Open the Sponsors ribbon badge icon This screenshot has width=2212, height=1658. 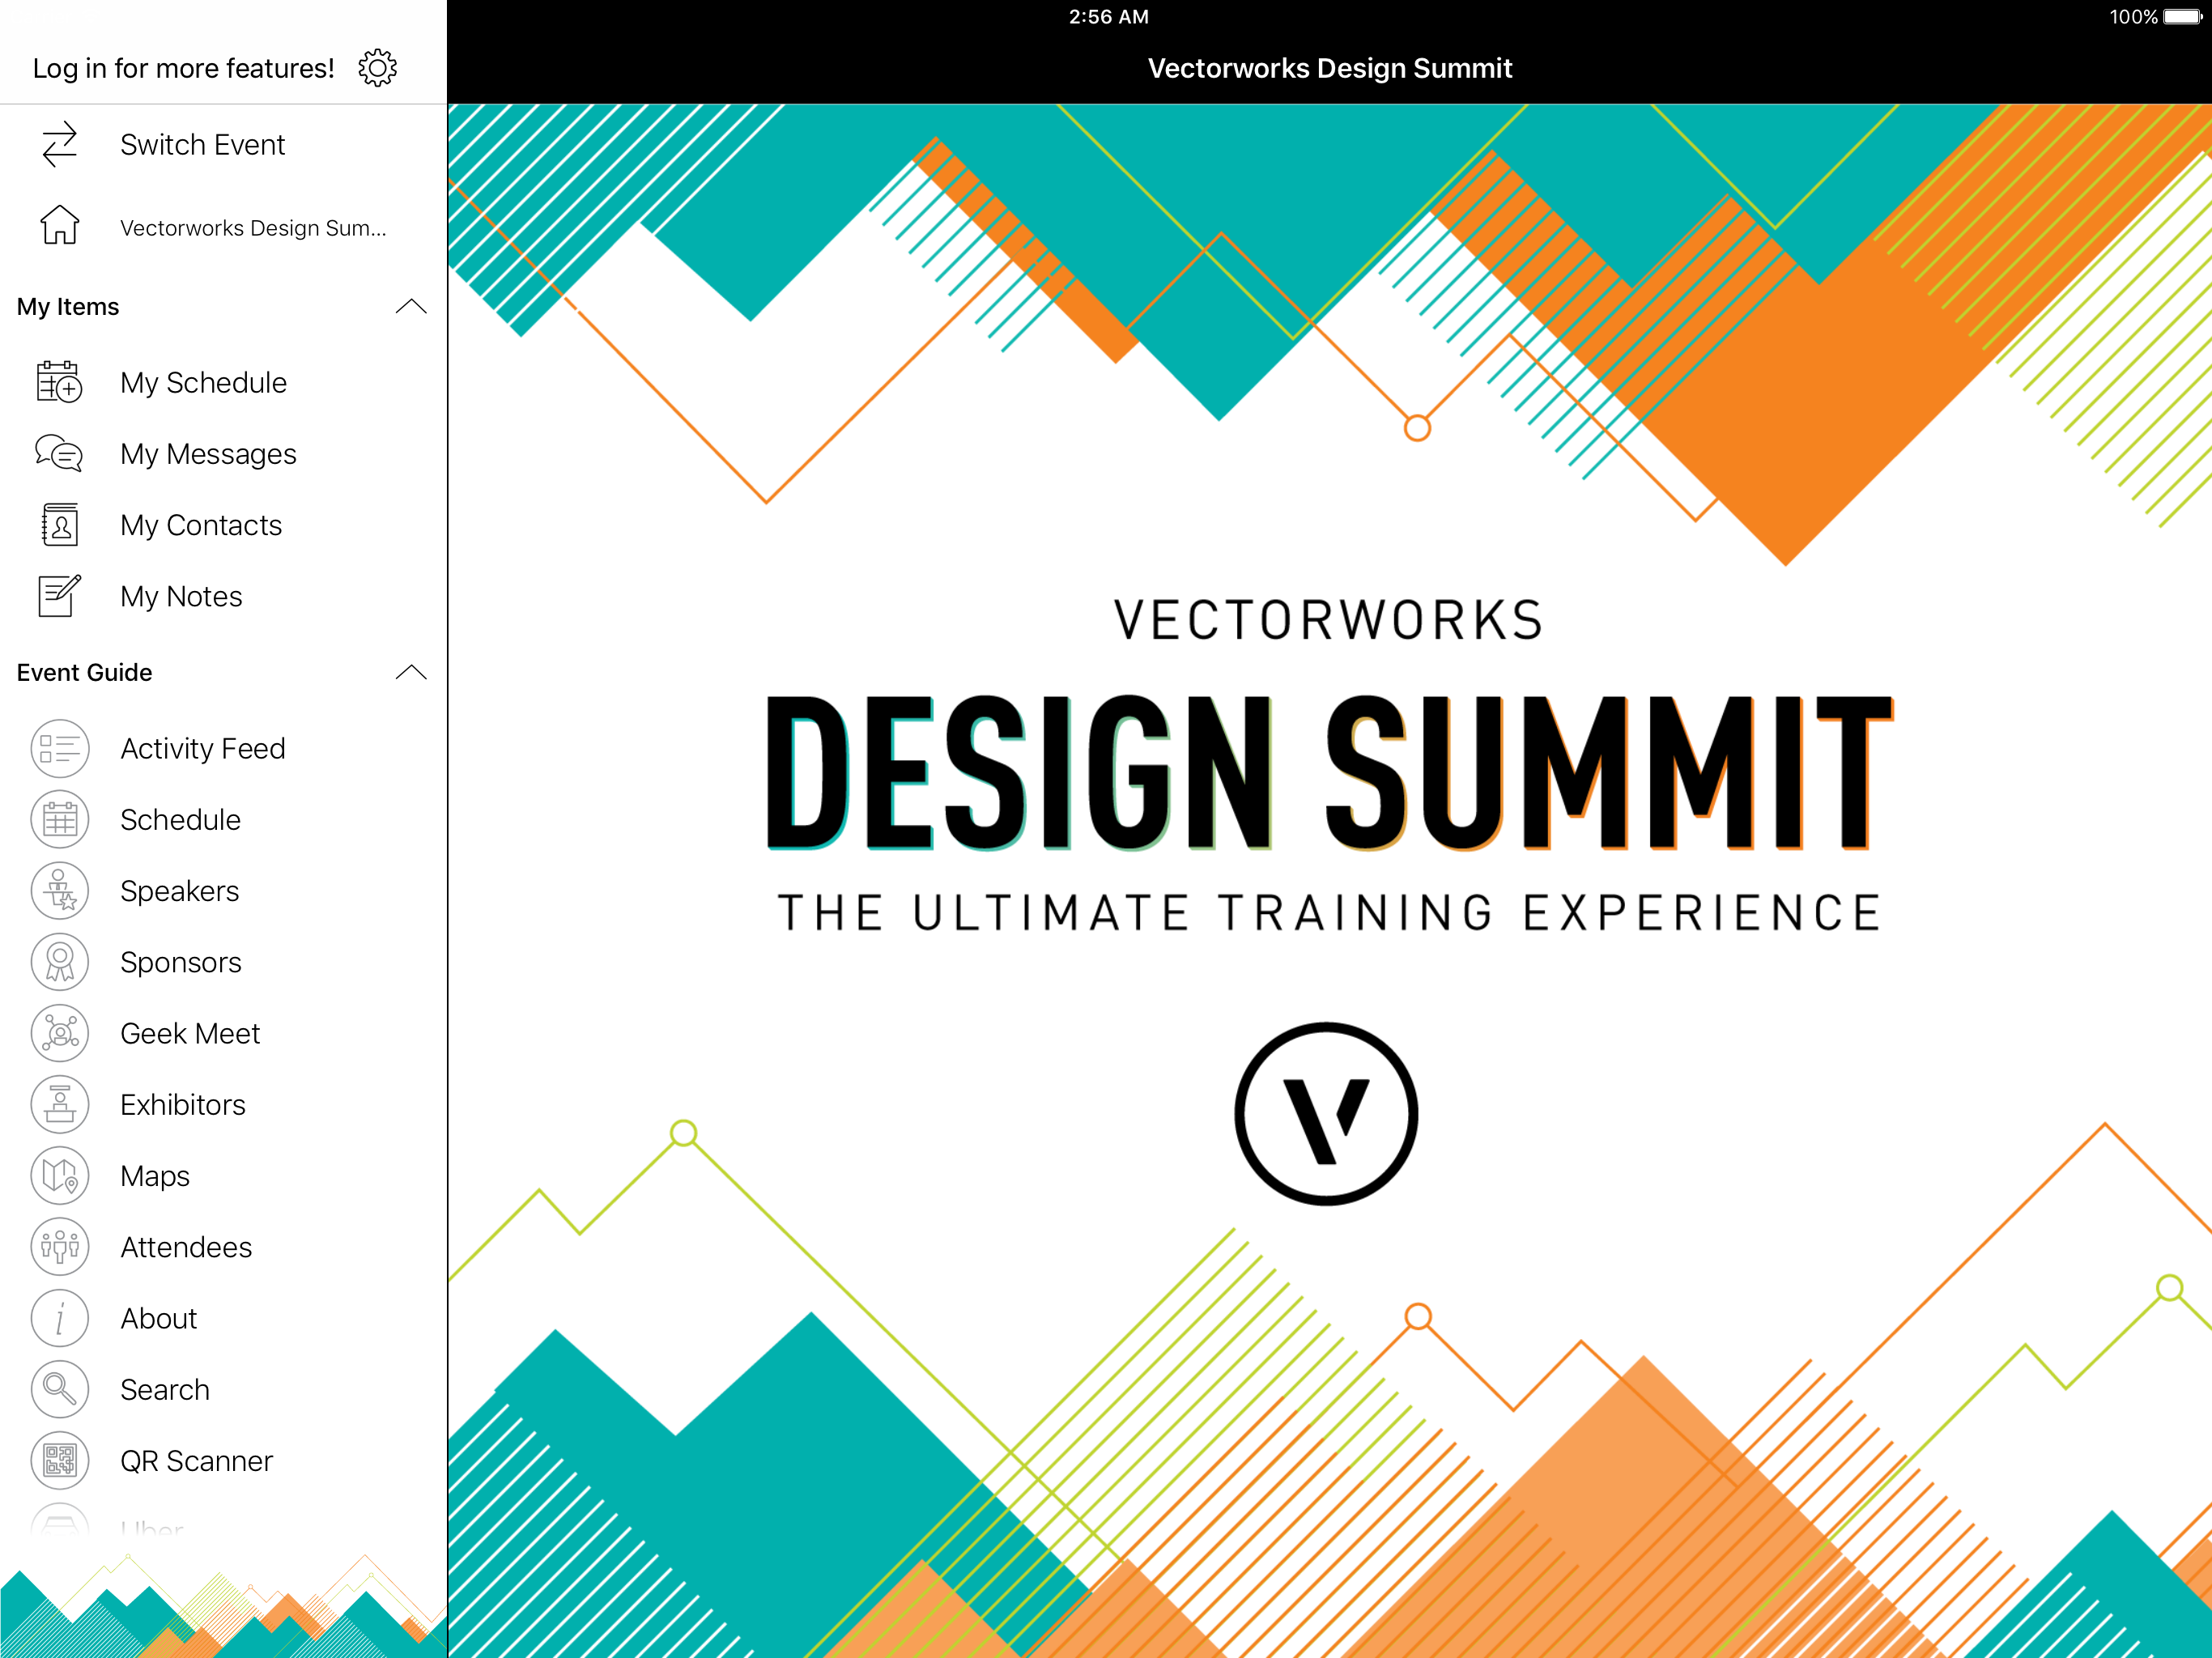(60, 962)
